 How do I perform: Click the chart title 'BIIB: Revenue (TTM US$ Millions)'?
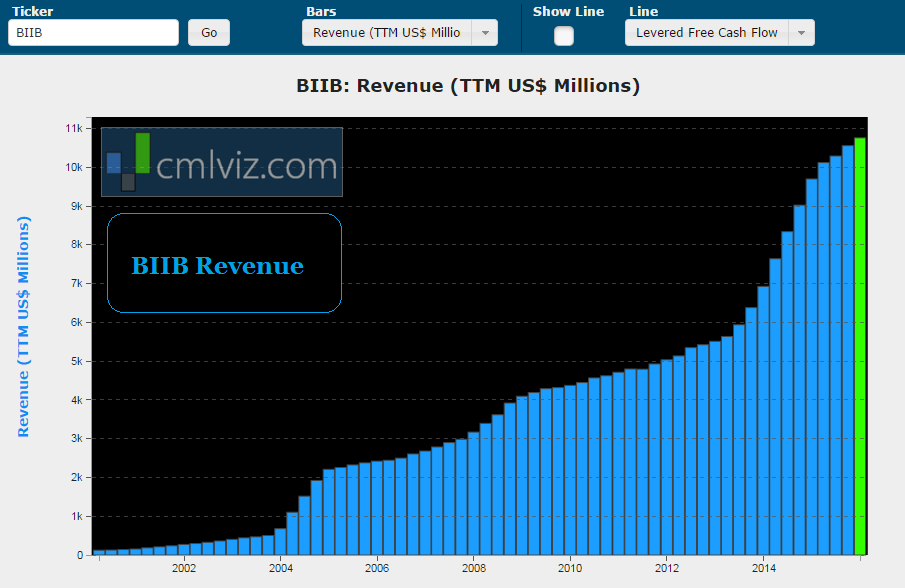click(468, 85)
